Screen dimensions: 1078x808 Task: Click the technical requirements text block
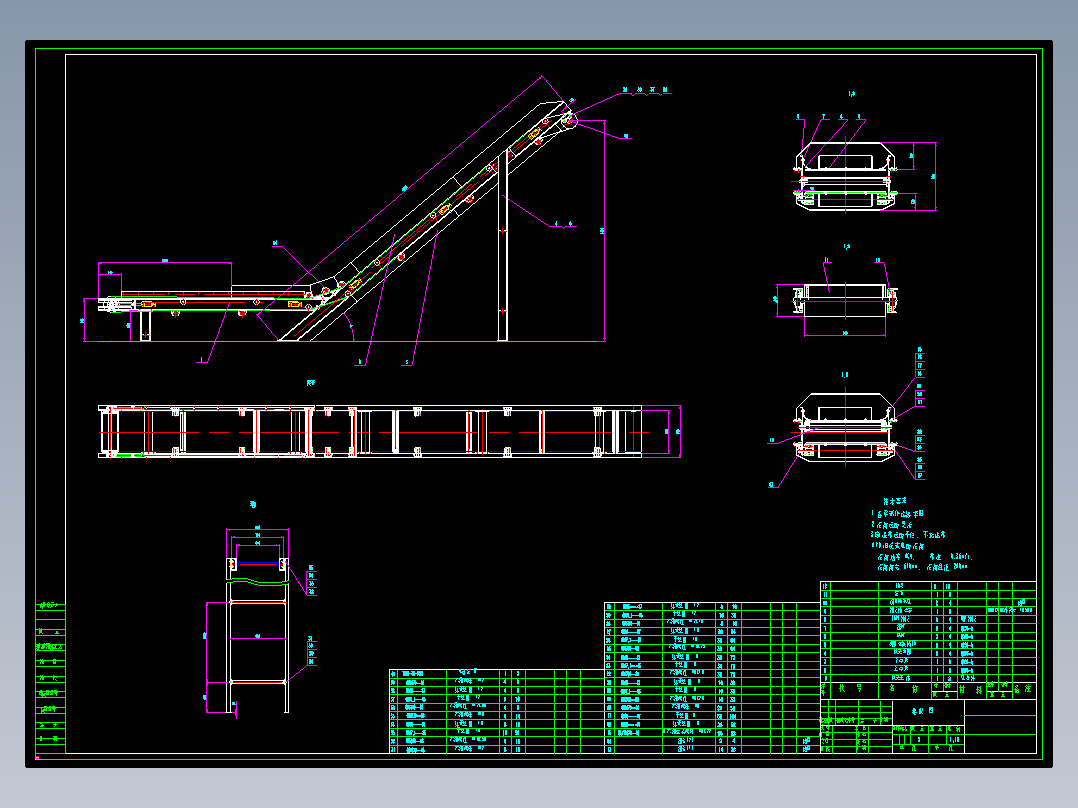coord(921,535)
